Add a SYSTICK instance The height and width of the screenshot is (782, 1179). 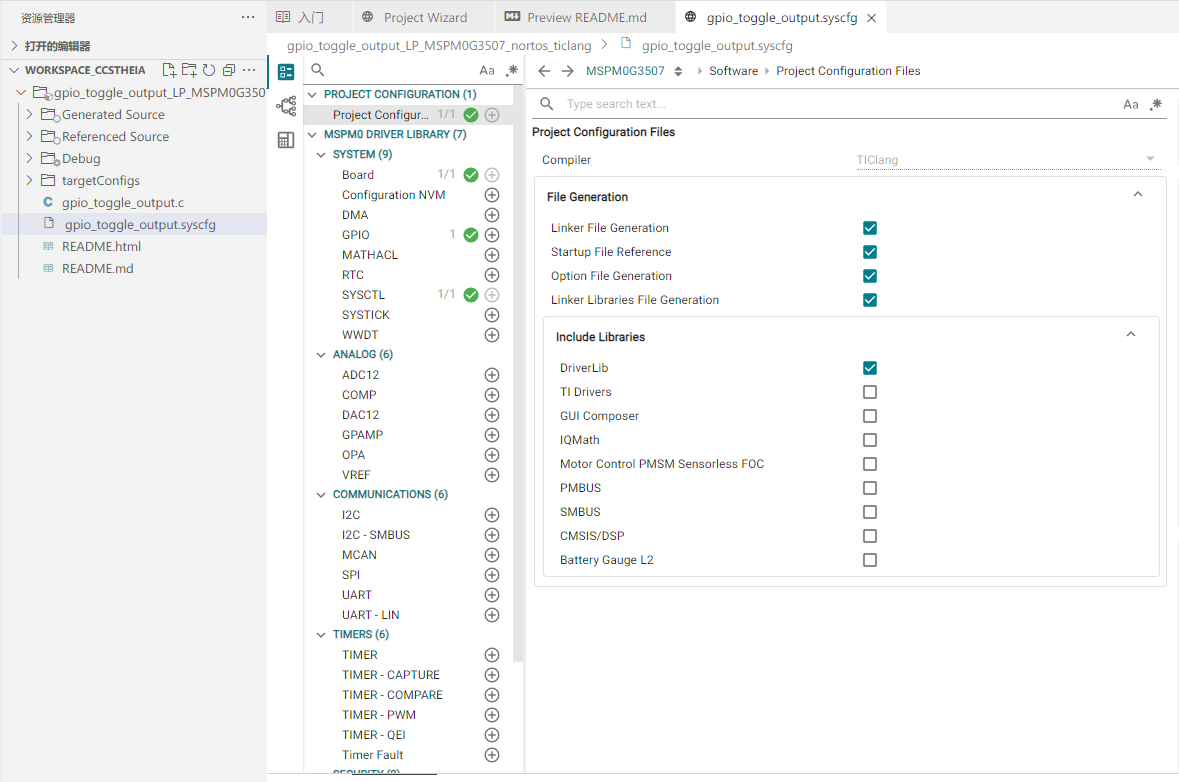(492, 315)
